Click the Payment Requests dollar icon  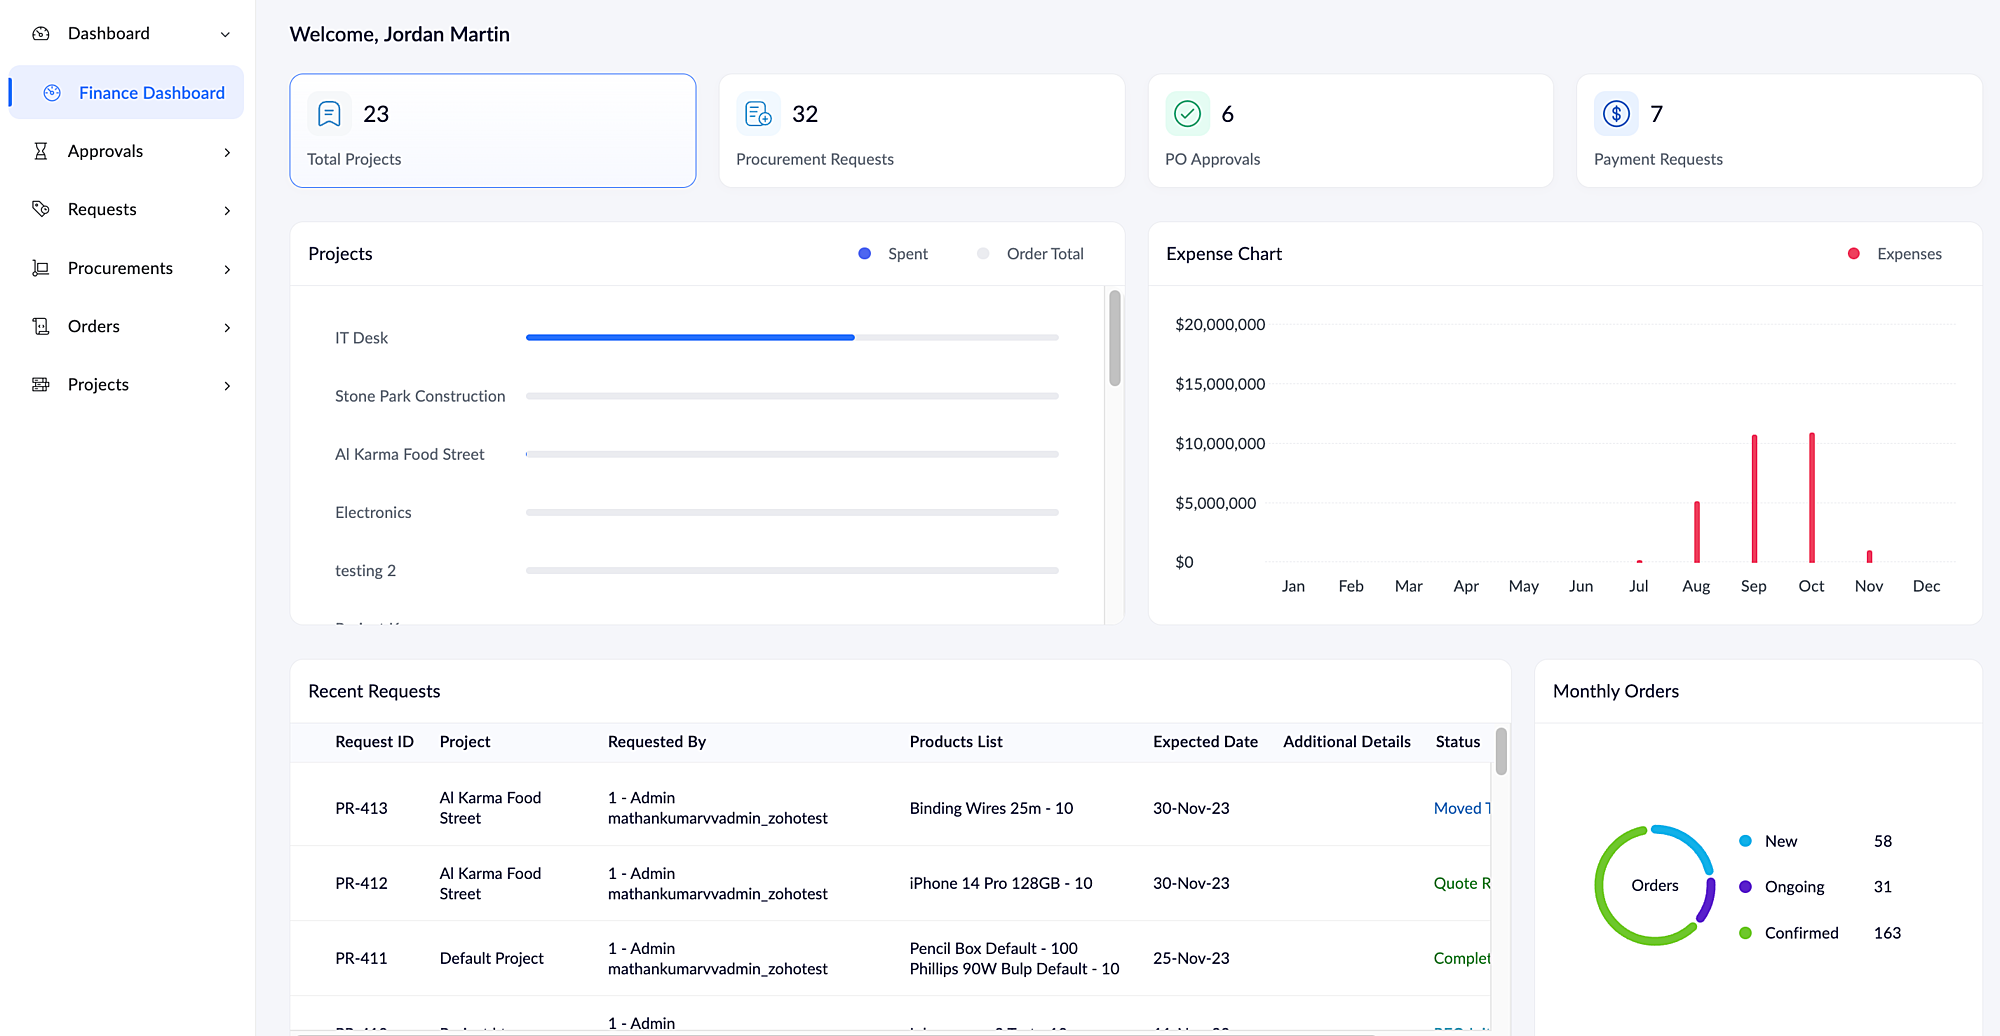pyautogui.click(x=1616, y=114)
